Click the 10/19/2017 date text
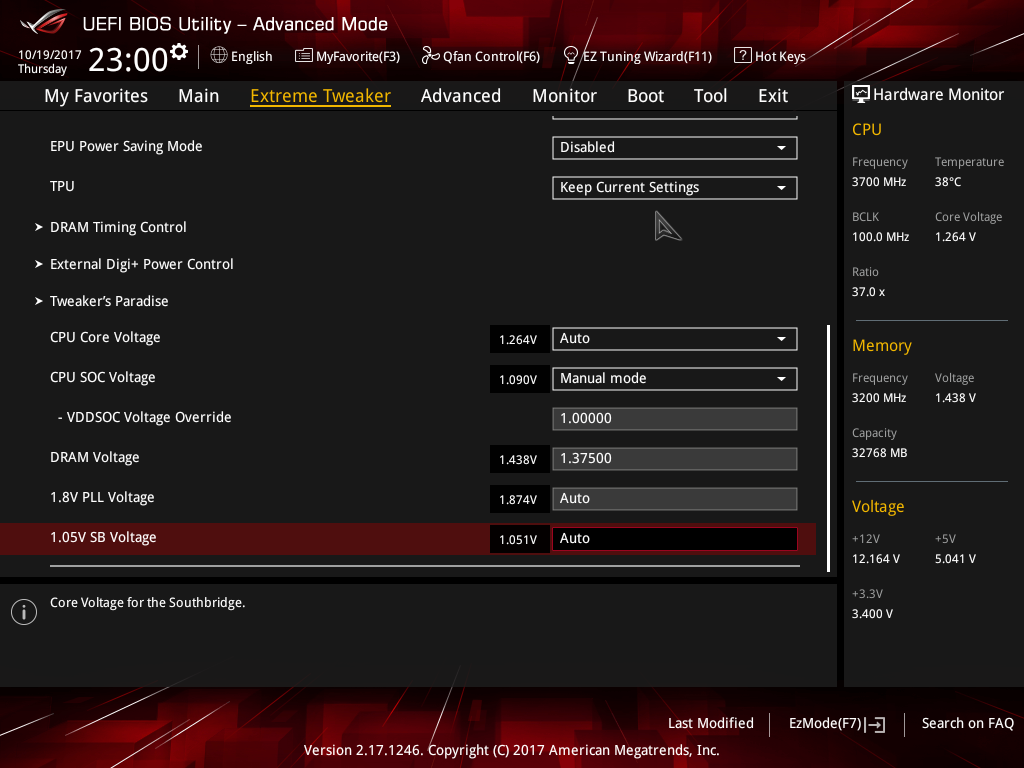 (50, 55)
